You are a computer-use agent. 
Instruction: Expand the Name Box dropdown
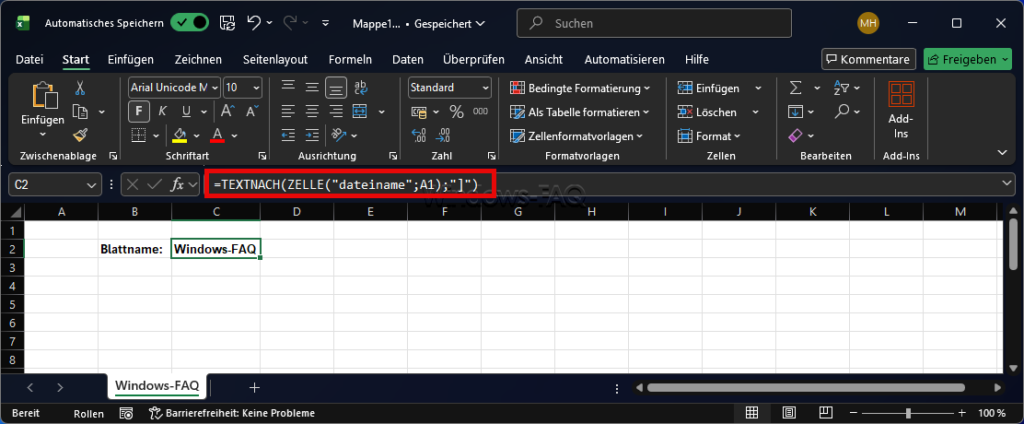point(91,185)
